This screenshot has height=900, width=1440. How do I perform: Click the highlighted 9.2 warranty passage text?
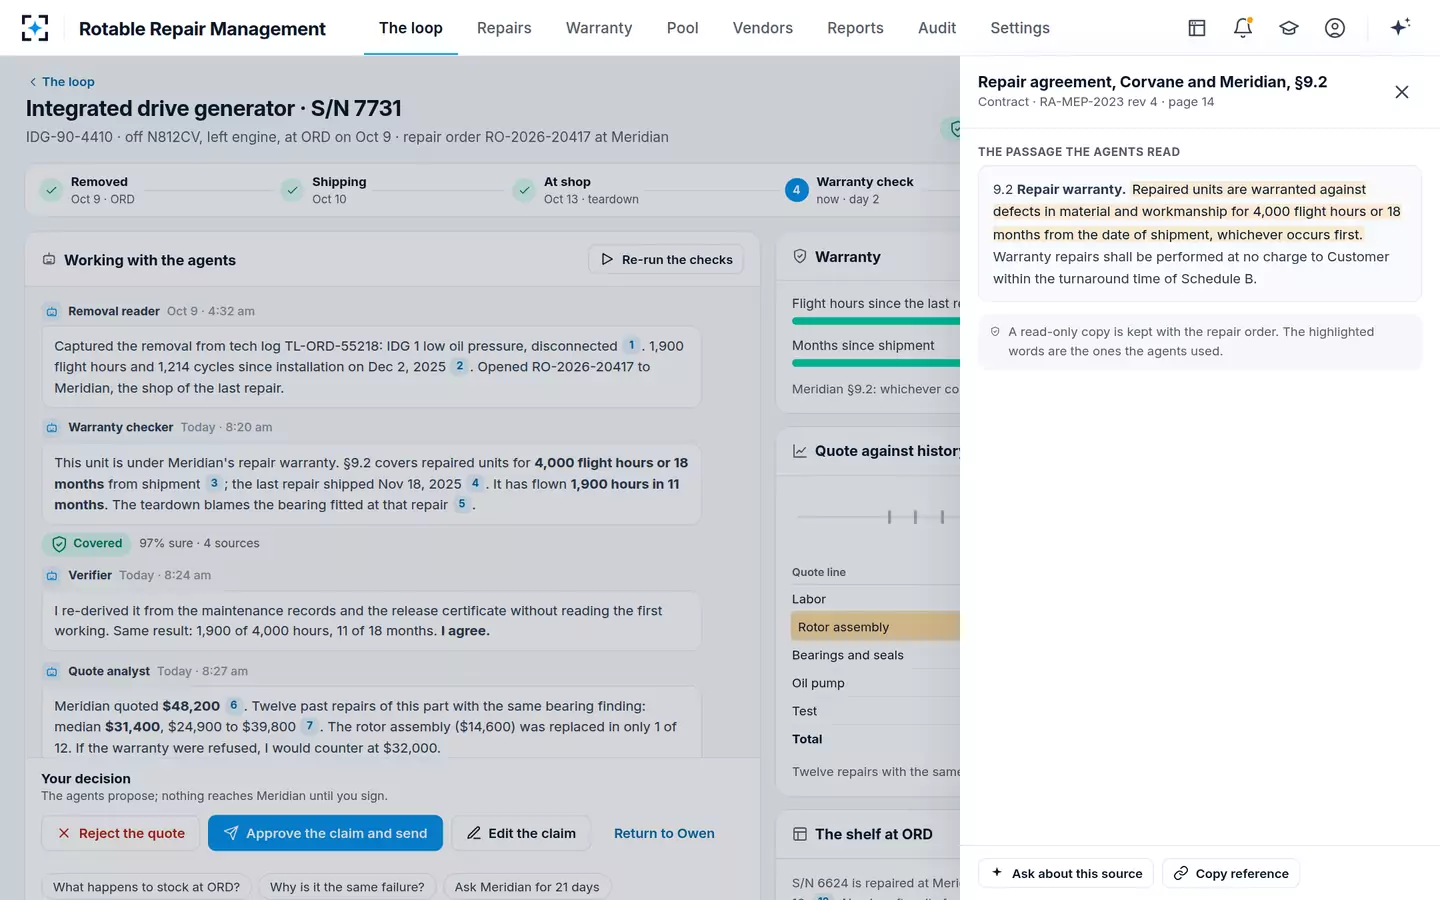1197,212
